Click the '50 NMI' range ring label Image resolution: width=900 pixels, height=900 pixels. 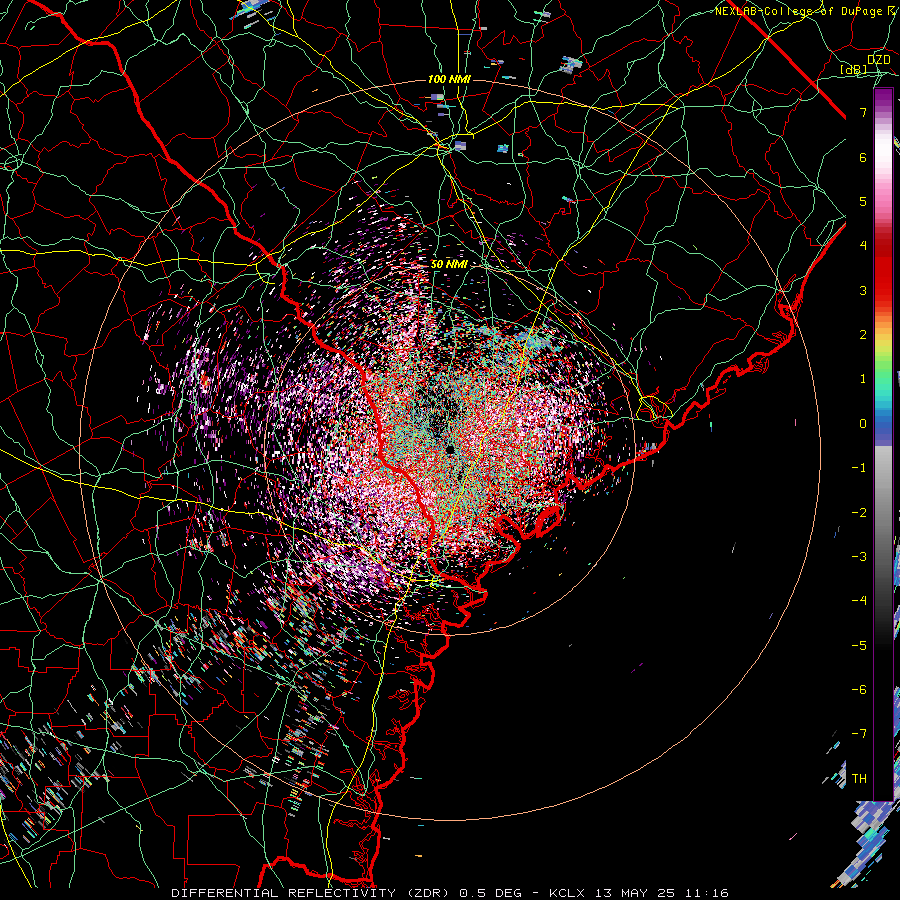tap(449, 264)
